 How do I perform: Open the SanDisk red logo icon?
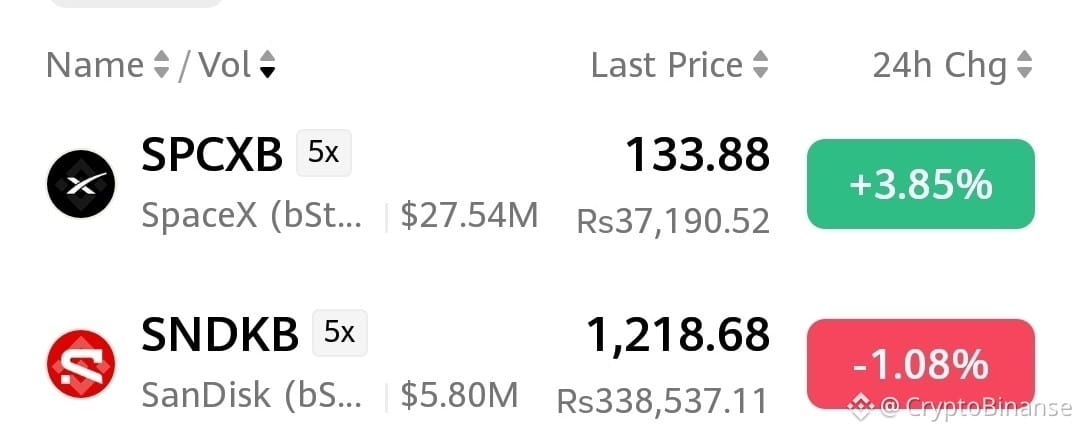81,364
